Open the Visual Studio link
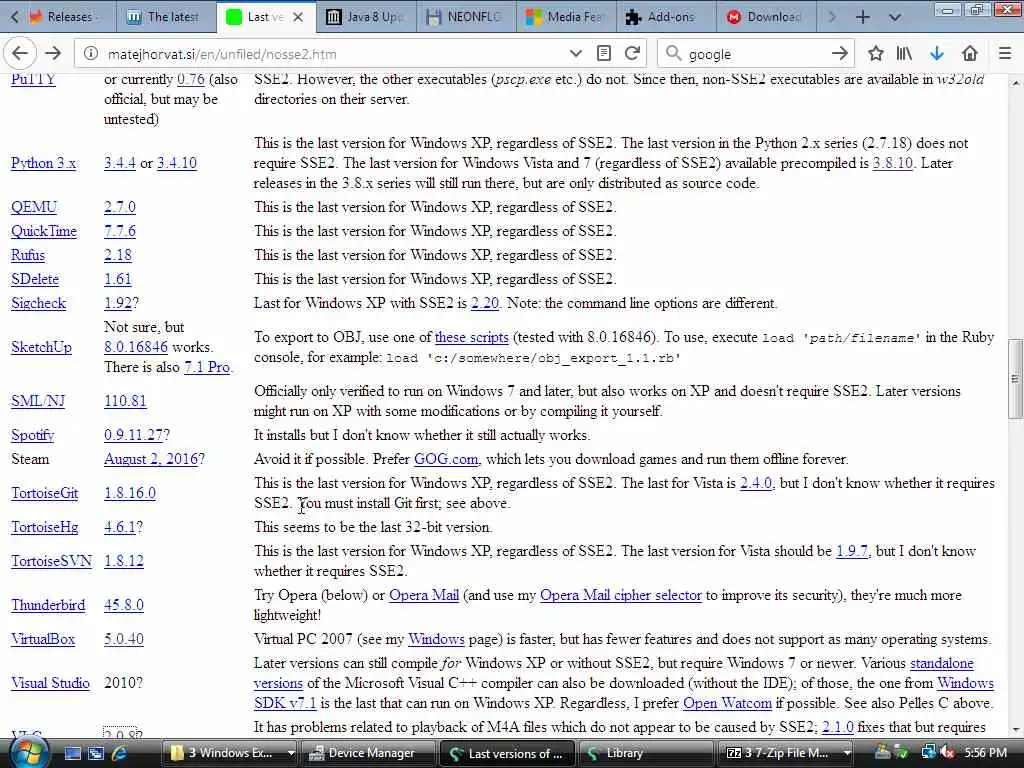The image size is (1024, 768). click(x=50, y=683)
